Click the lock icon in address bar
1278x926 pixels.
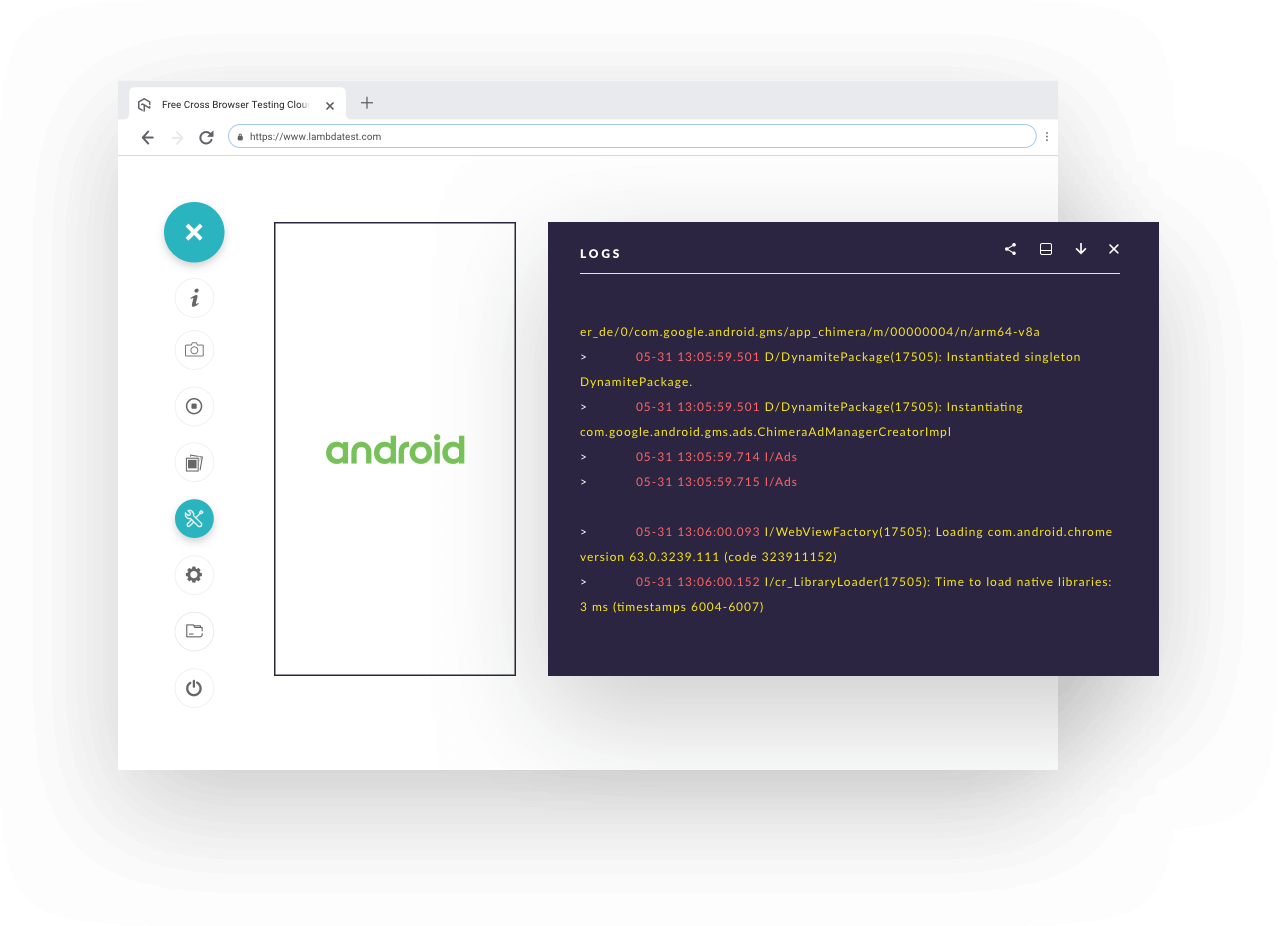point(240,137)
